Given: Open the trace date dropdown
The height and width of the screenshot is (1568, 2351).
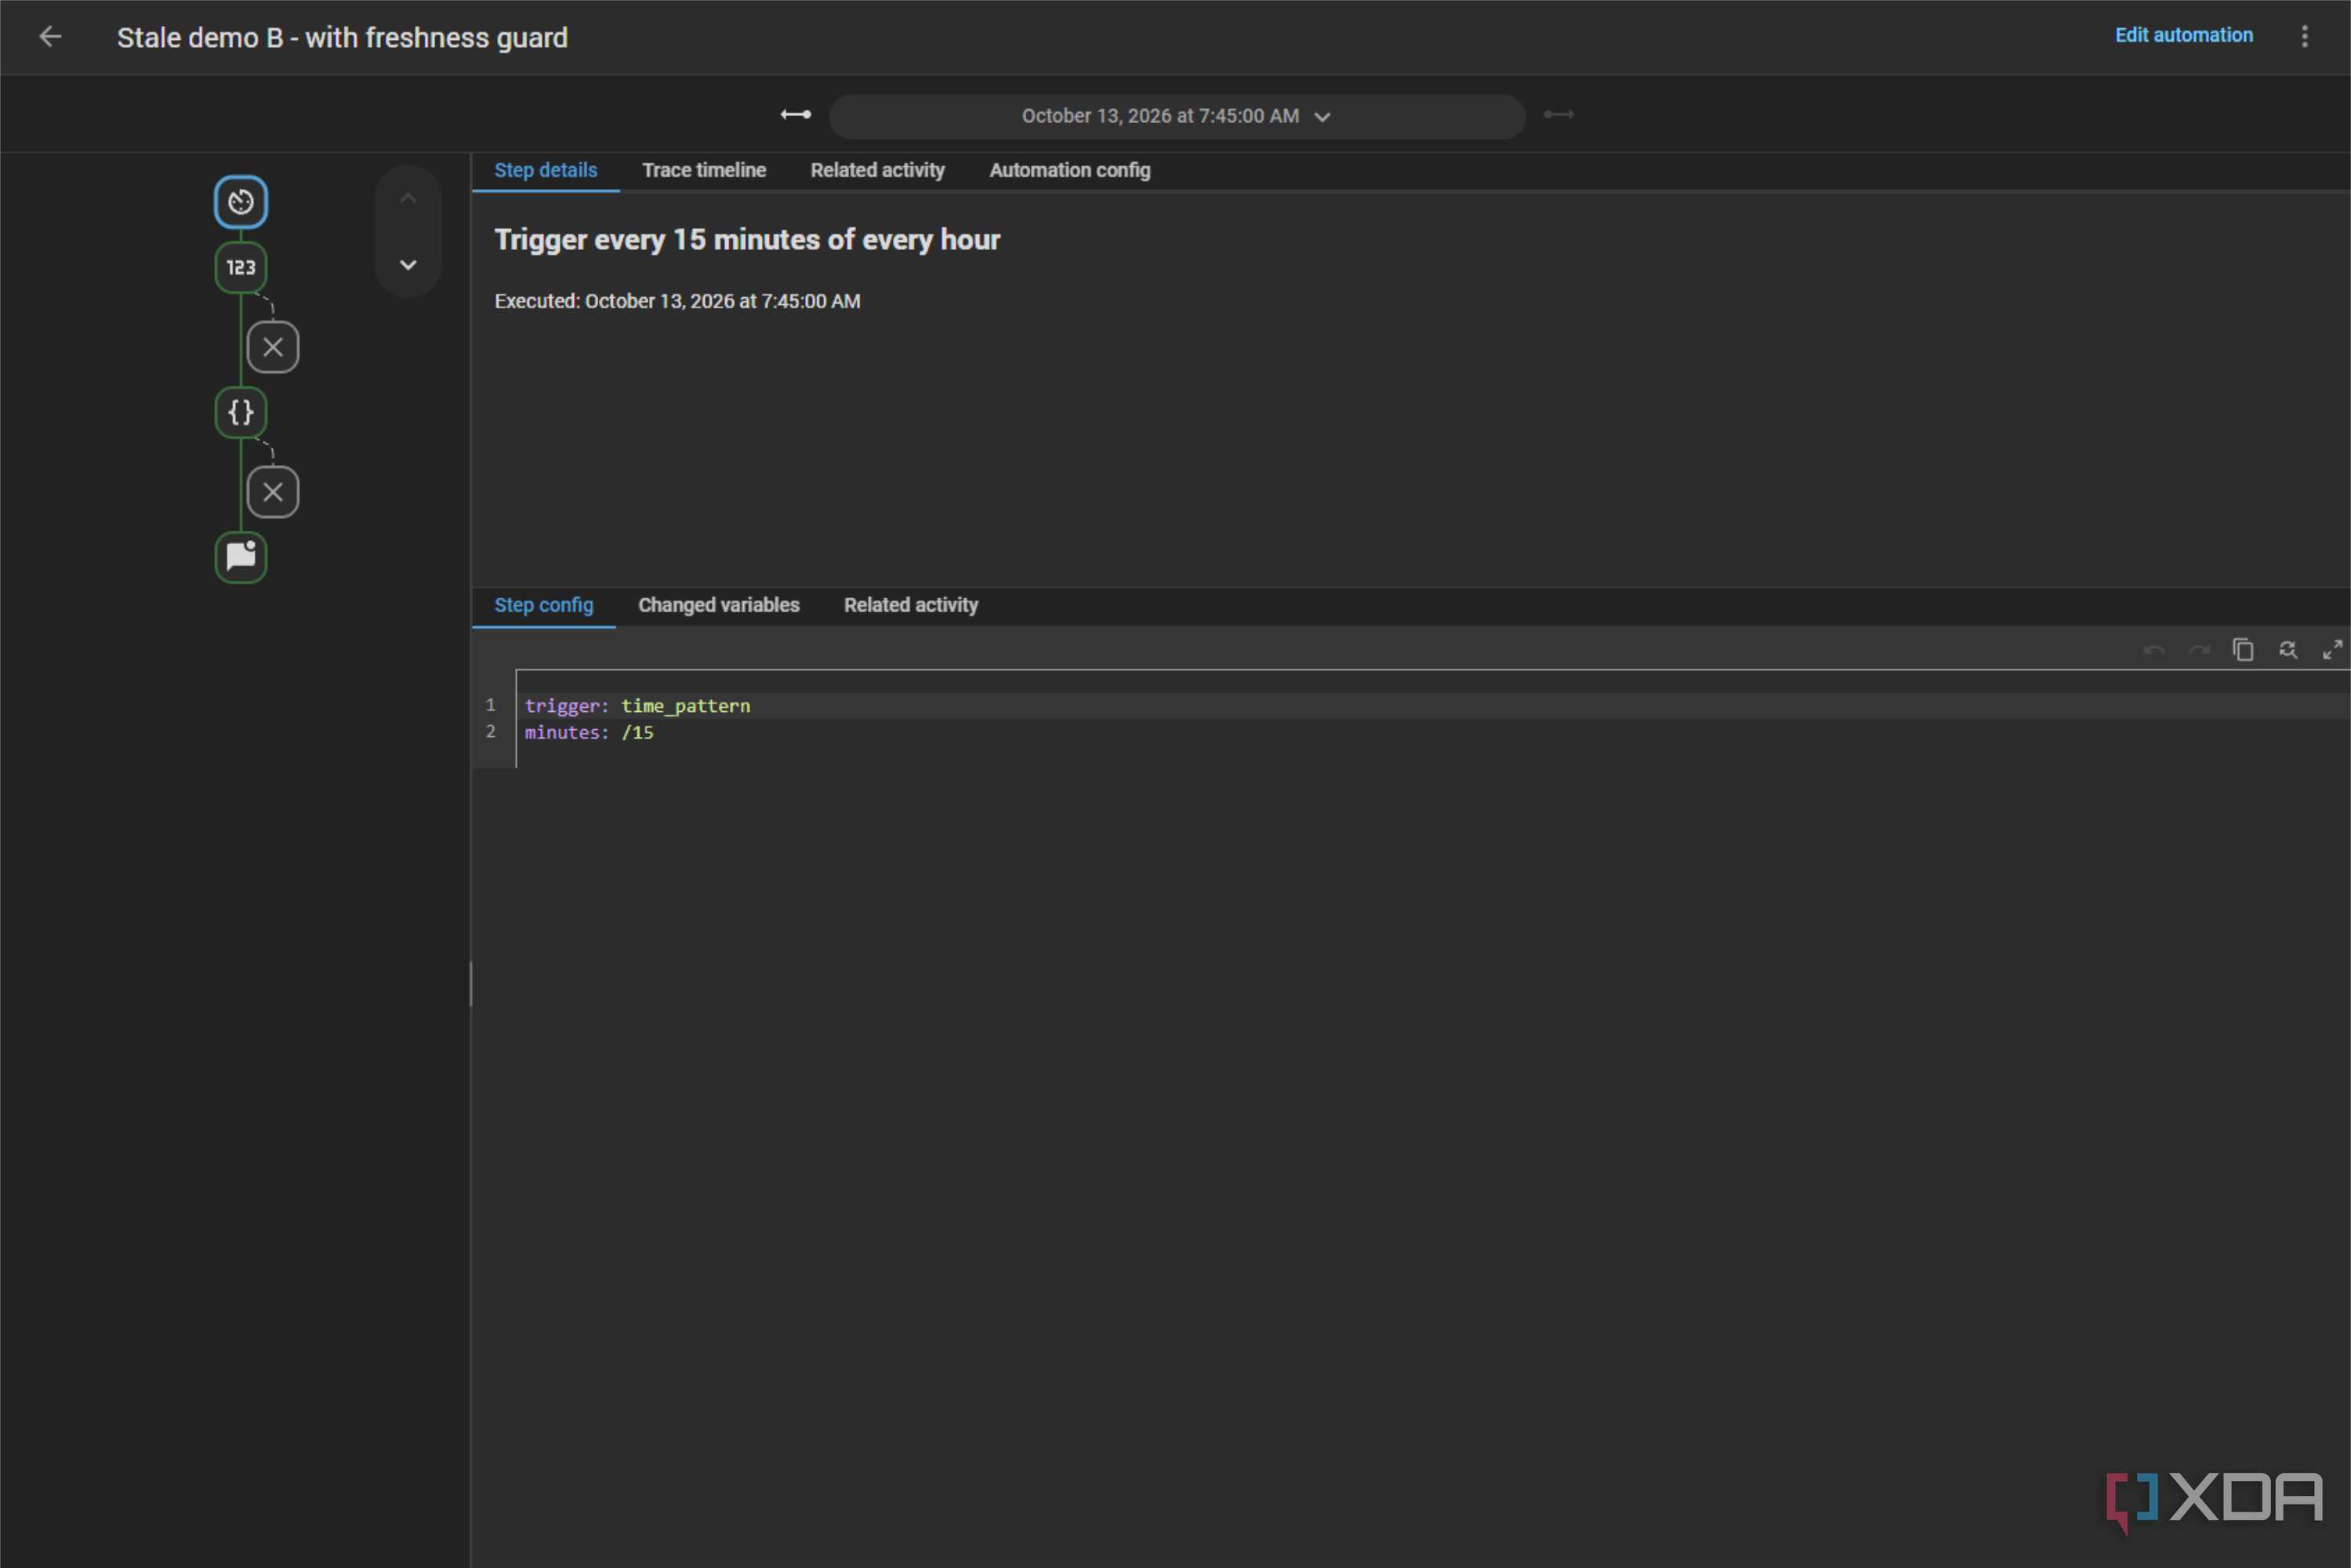Looking at the screenshot, I should point(1177,116).
